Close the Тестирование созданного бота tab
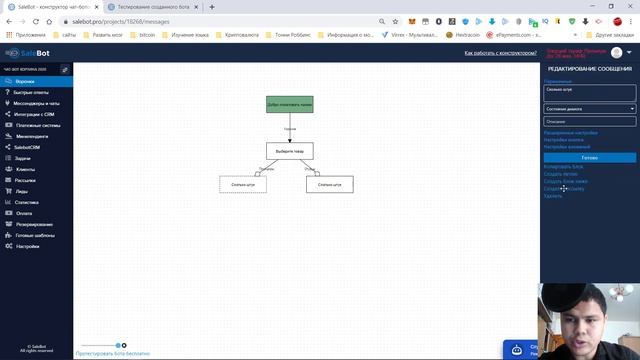The height and width of the screenshot is (360, 640). click(x=196, y=7)
